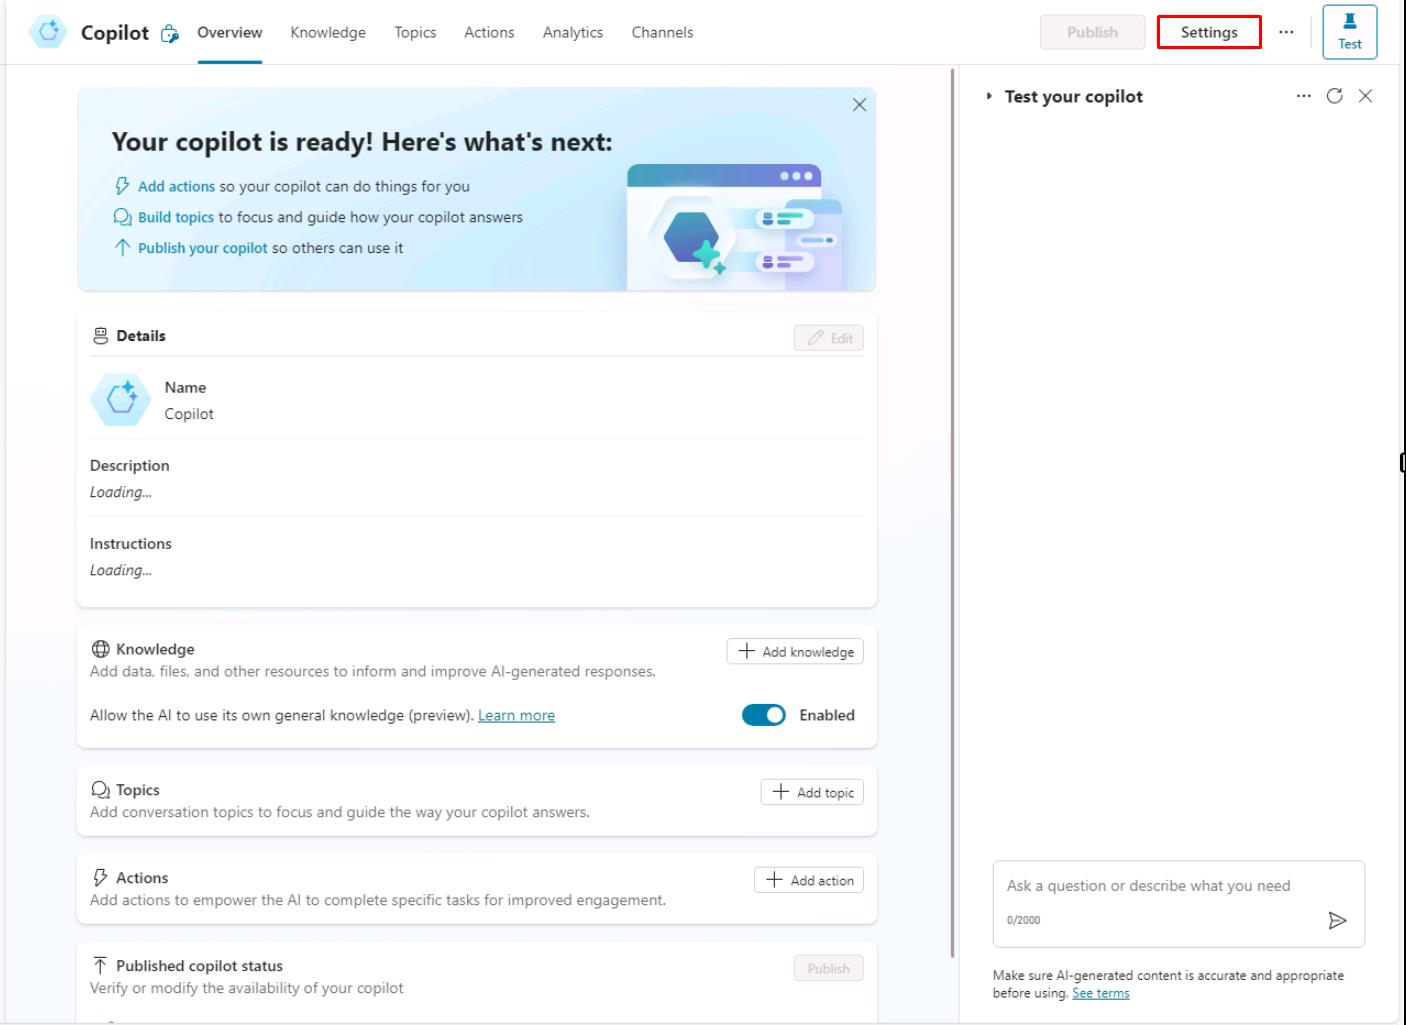Click the Add knowledge button

click(796, 652)
